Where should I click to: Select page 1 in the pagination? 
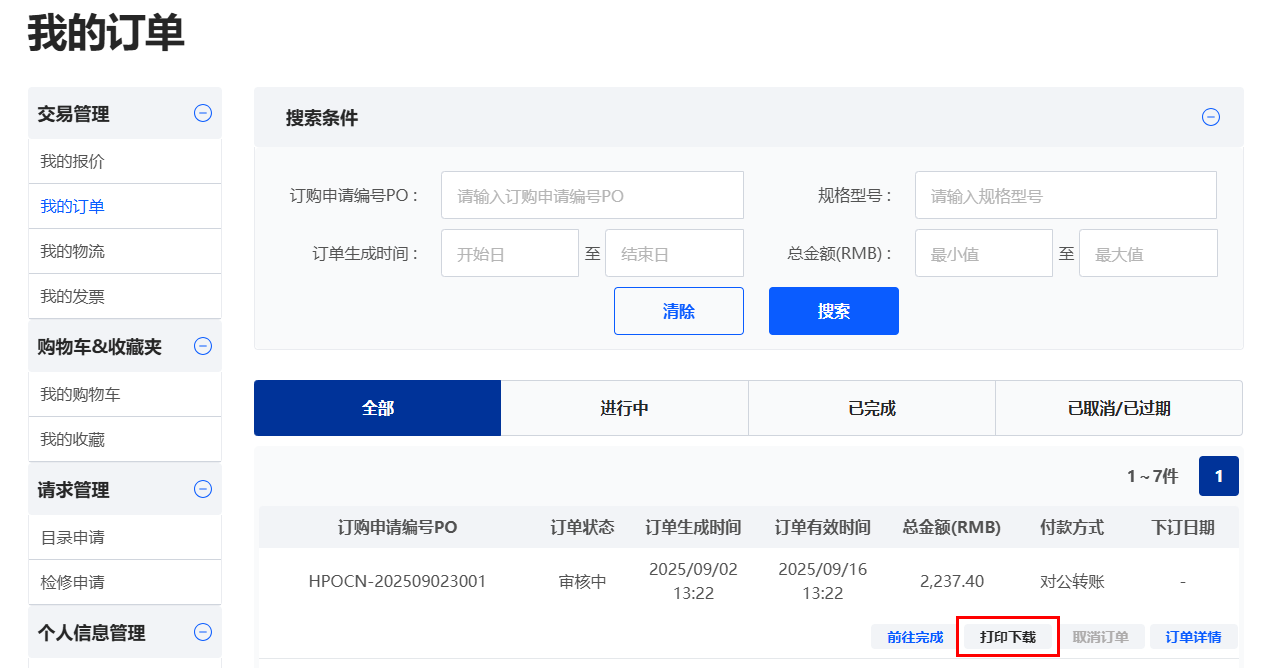tap(1218, 476)
